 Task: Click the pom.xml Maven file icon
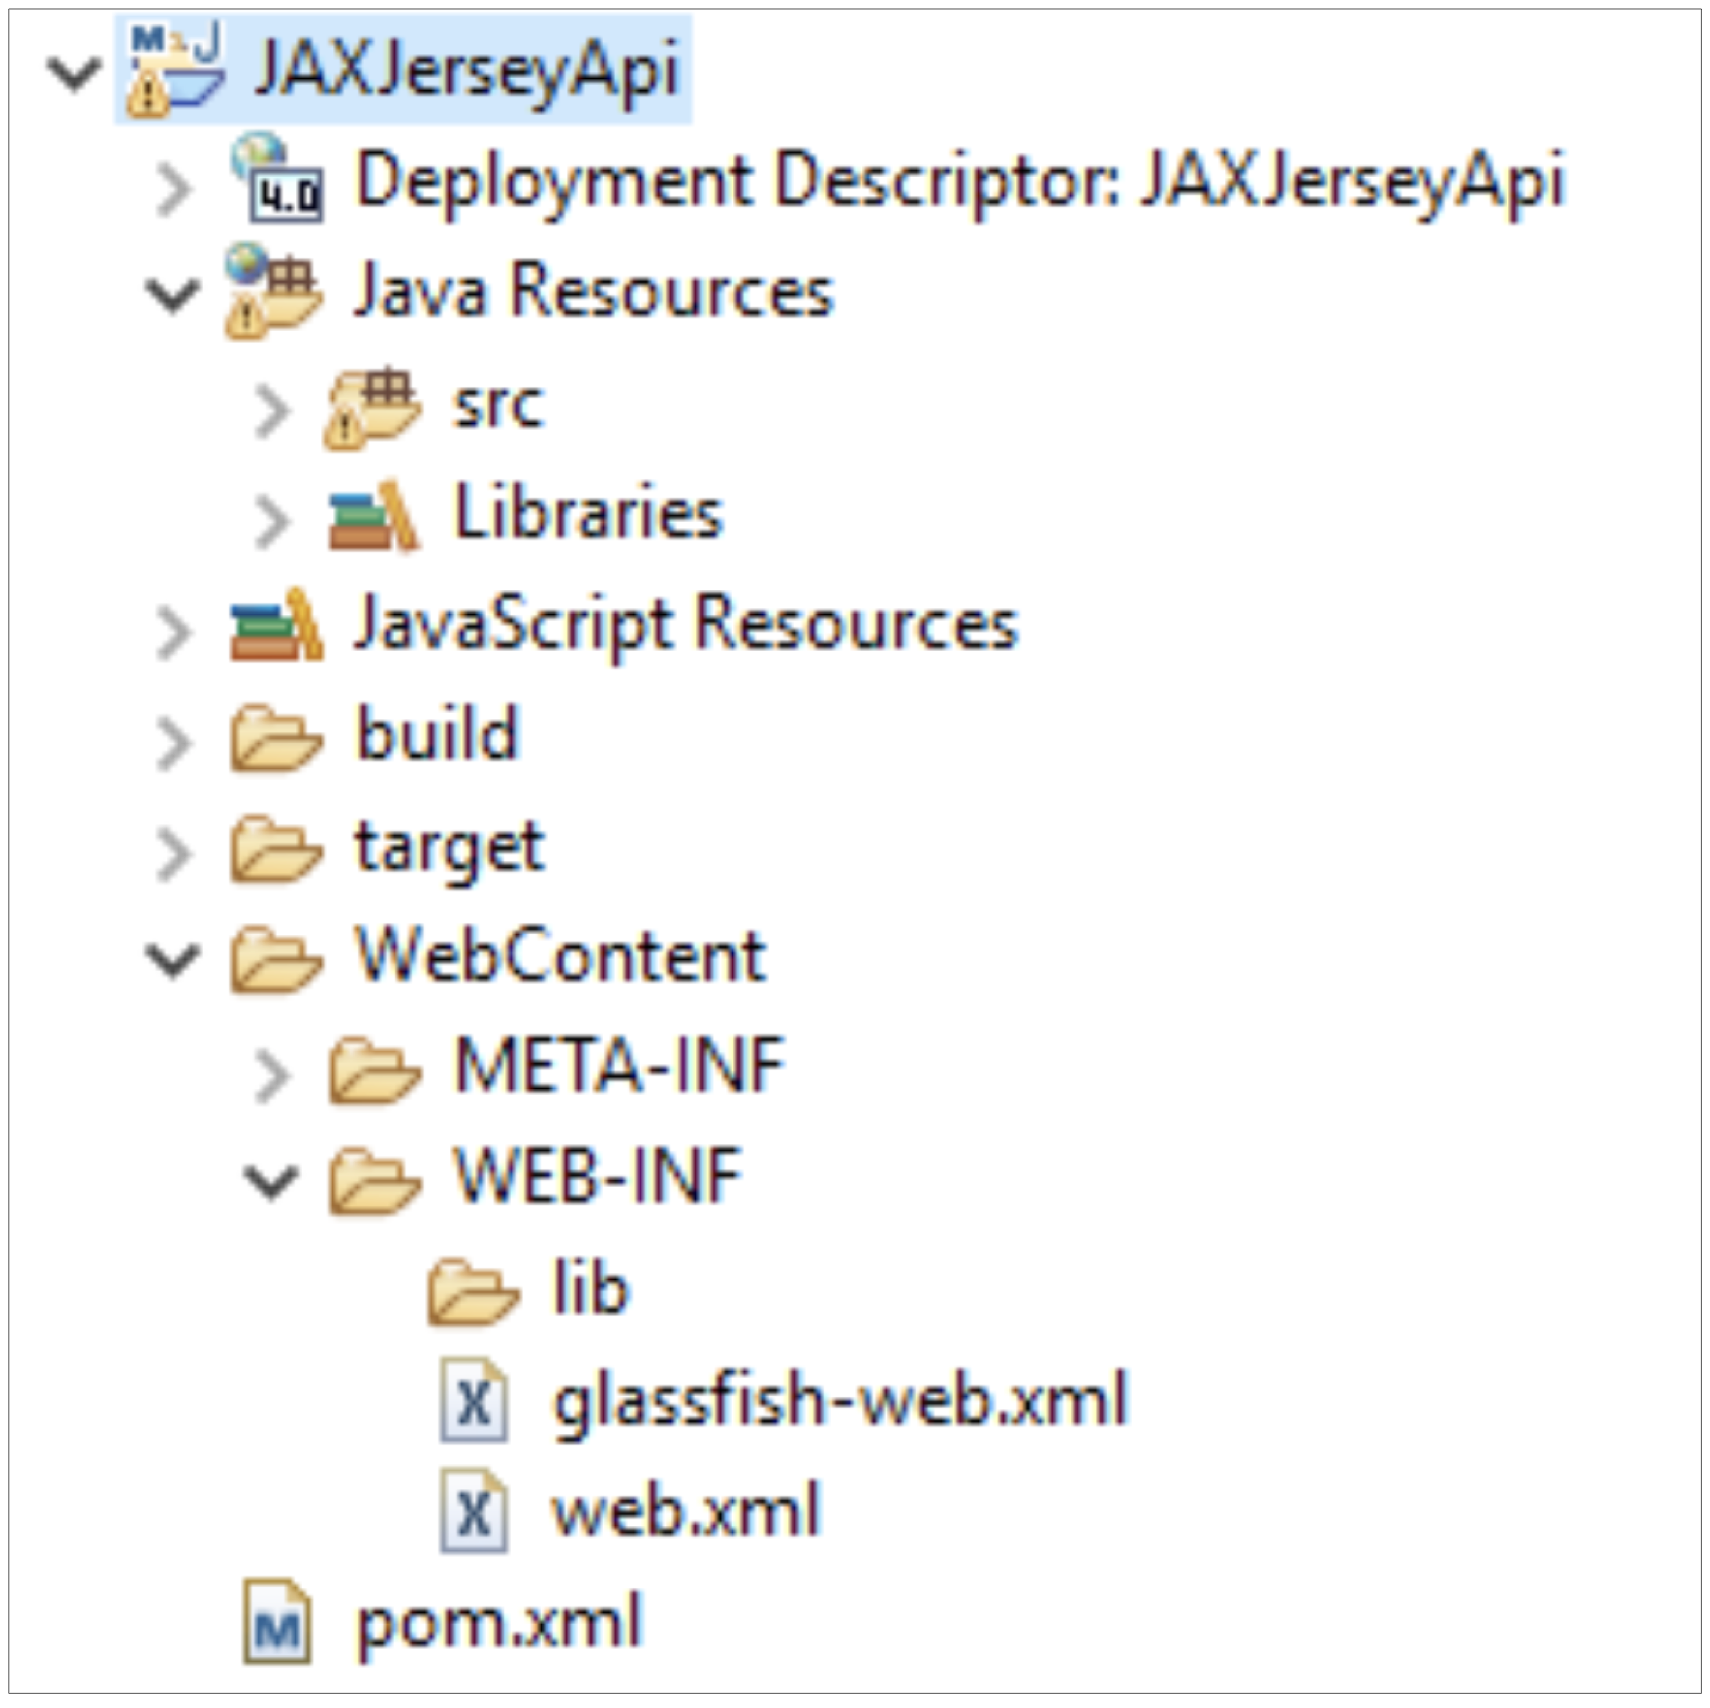pyautogui.click(x=277, y=1623)
